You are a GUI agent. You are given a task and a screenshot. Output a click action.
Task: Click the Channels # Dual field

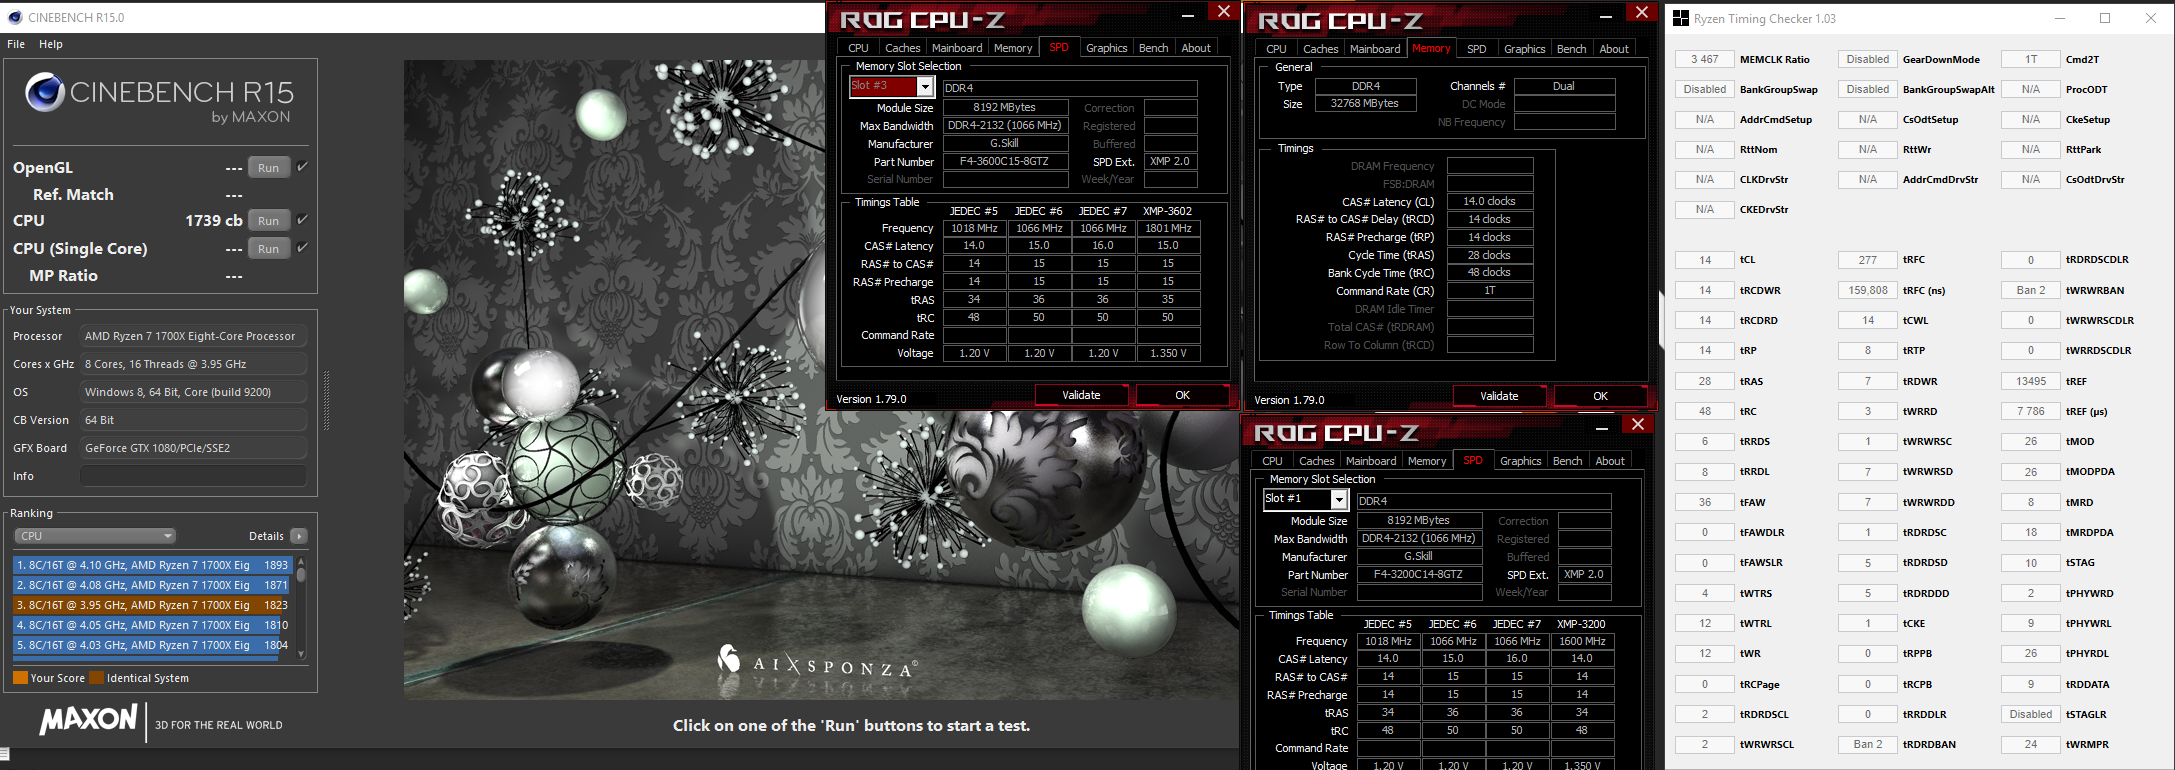(x=1564, y=86)
